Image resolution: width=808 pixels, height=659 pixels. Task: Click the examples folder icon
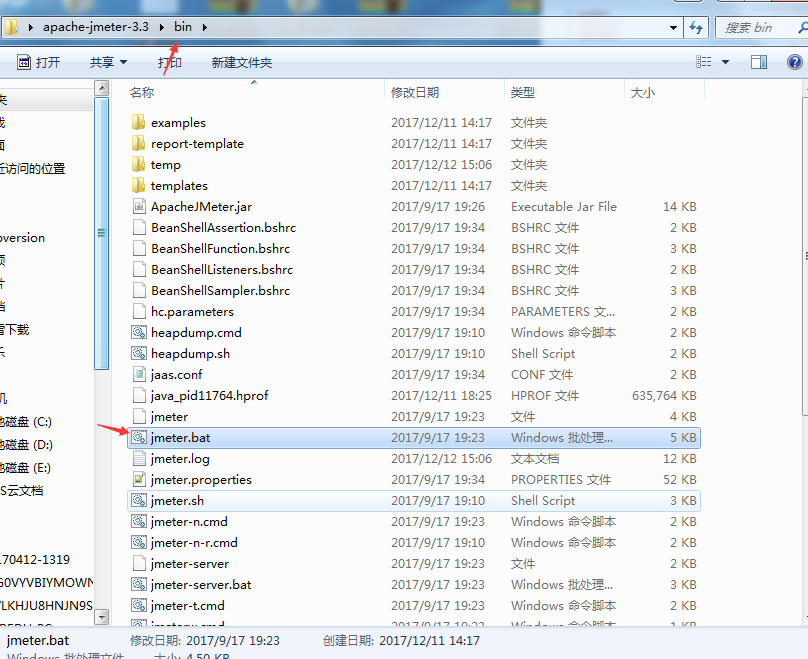(x=138, y=123)
